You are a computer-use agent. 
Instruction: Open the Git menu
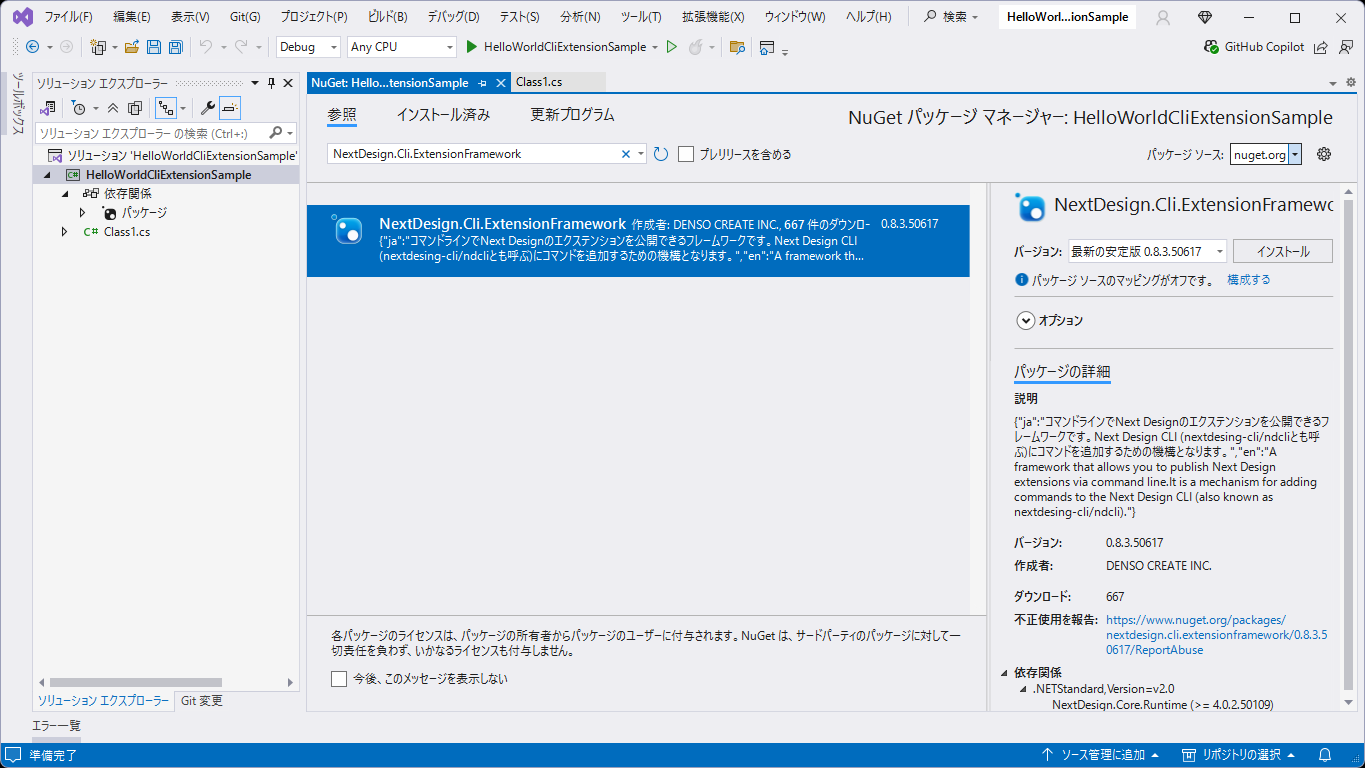point(245,17)
